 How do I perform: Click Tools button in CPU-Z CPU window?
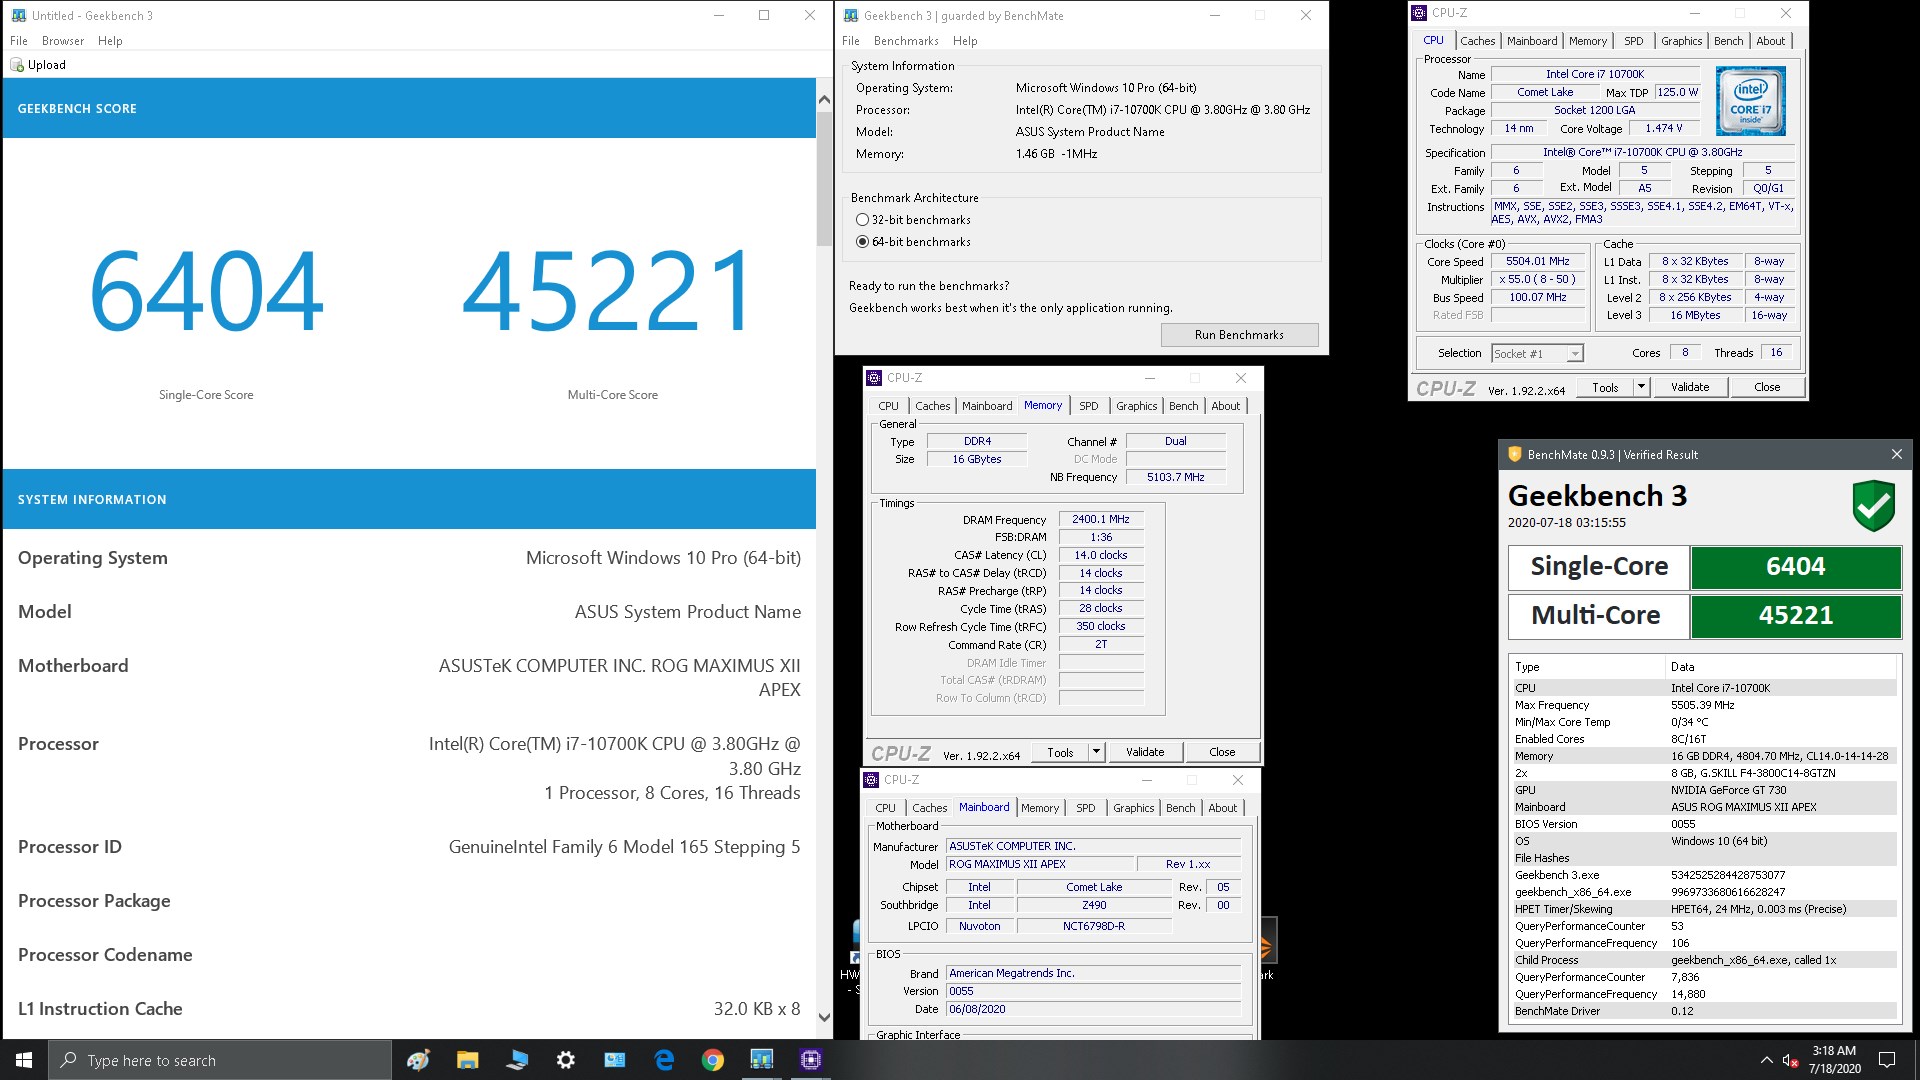1605,387
